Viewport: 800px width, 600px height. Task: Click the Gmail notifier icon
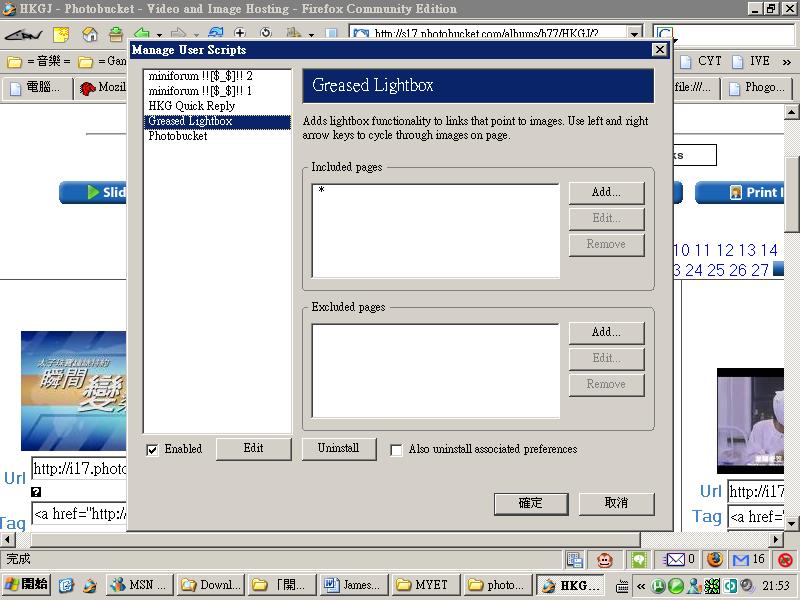[x=740, y=560]
